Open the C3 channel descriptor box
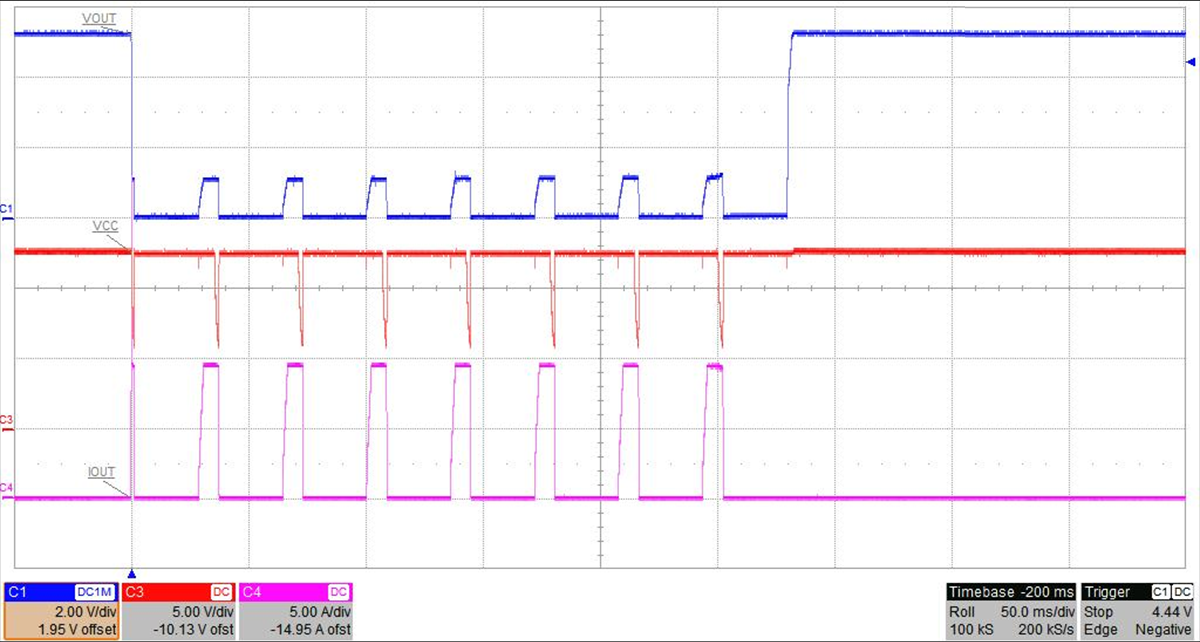 click(x=178, y=611)
